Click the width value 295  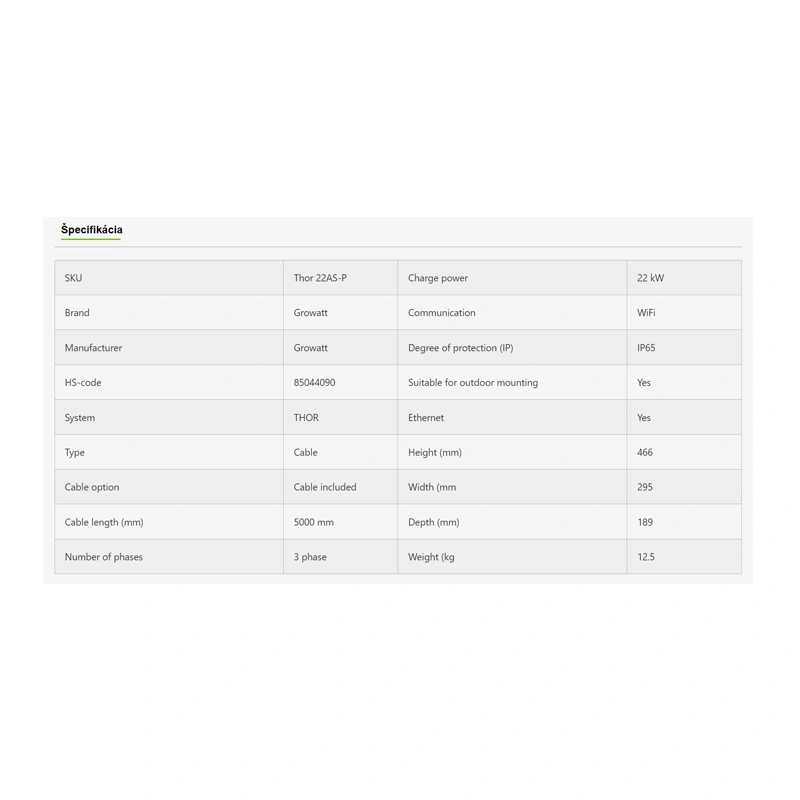[x=645, y=488]
